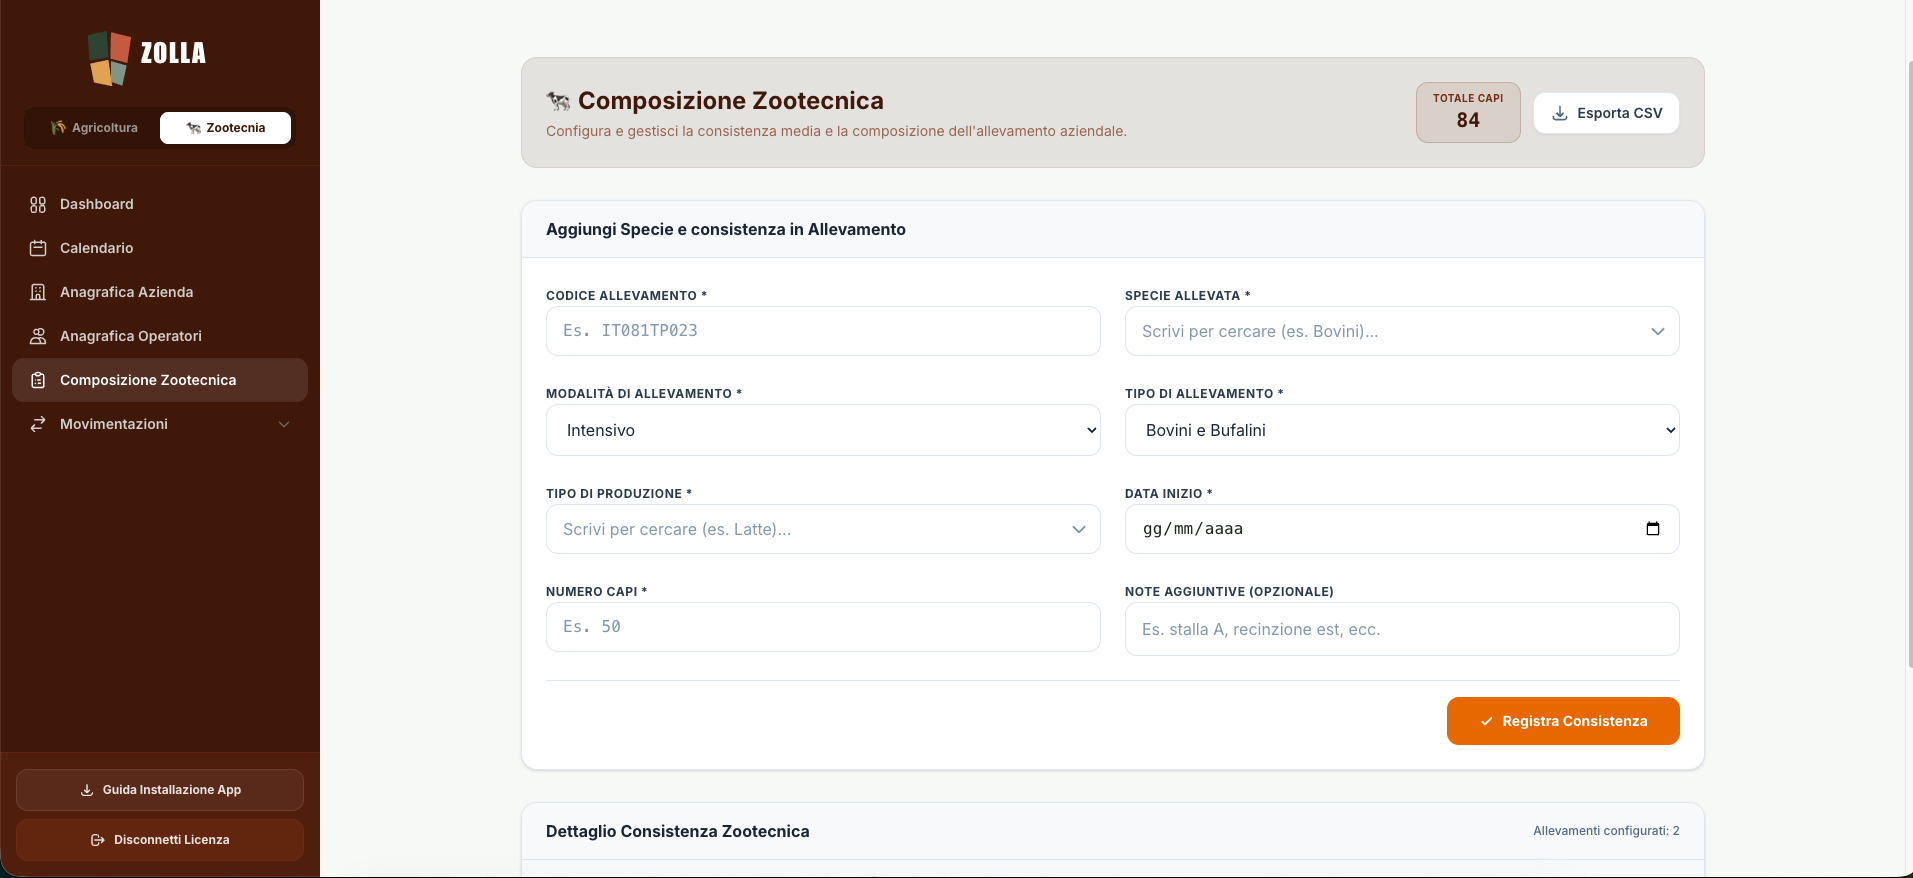1913x878 pixels.
Task: Open the Specie Allevata search dropdown
Action: pos(1402,331)
